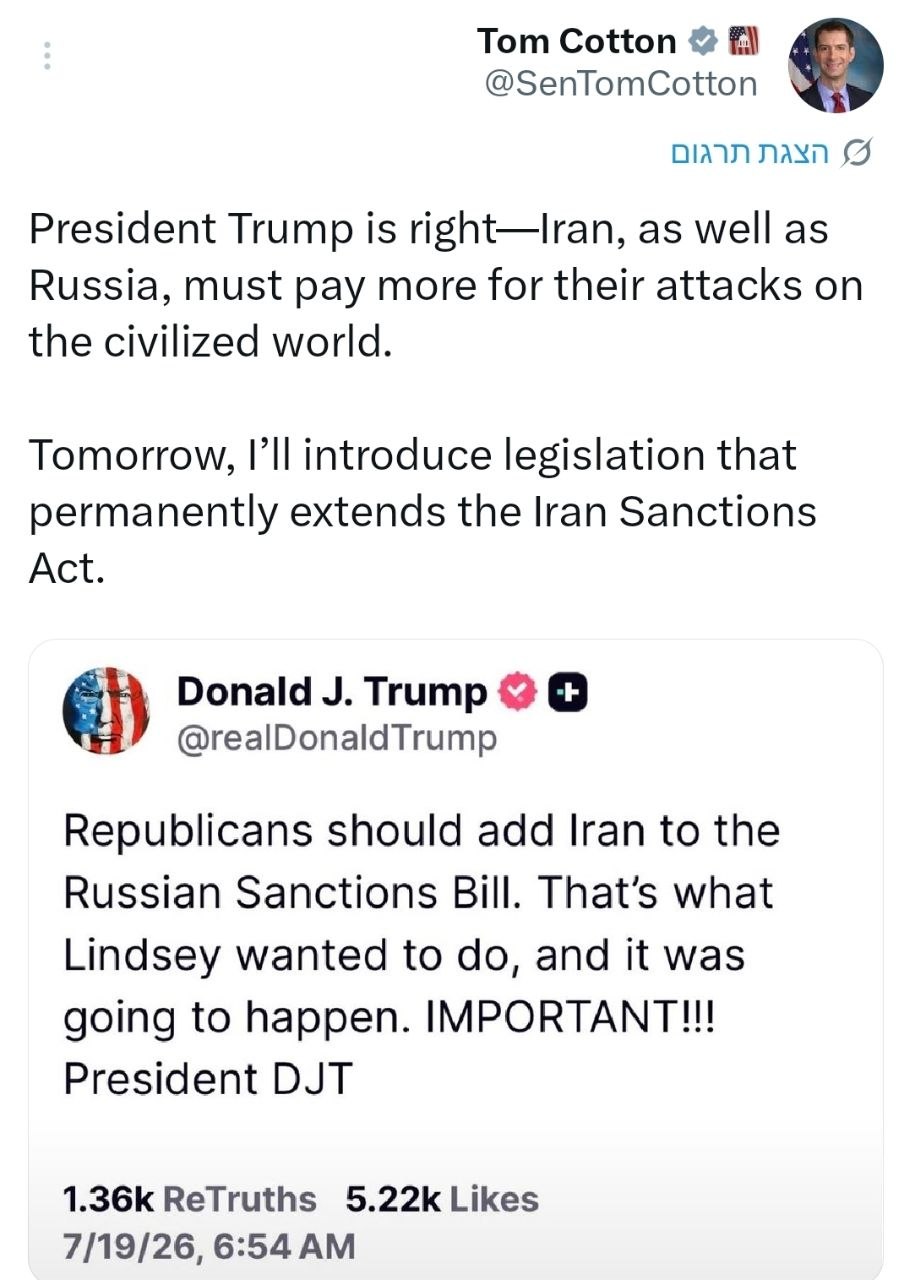Click the Iran Sanctions Act paragraph

pos(422,511)
